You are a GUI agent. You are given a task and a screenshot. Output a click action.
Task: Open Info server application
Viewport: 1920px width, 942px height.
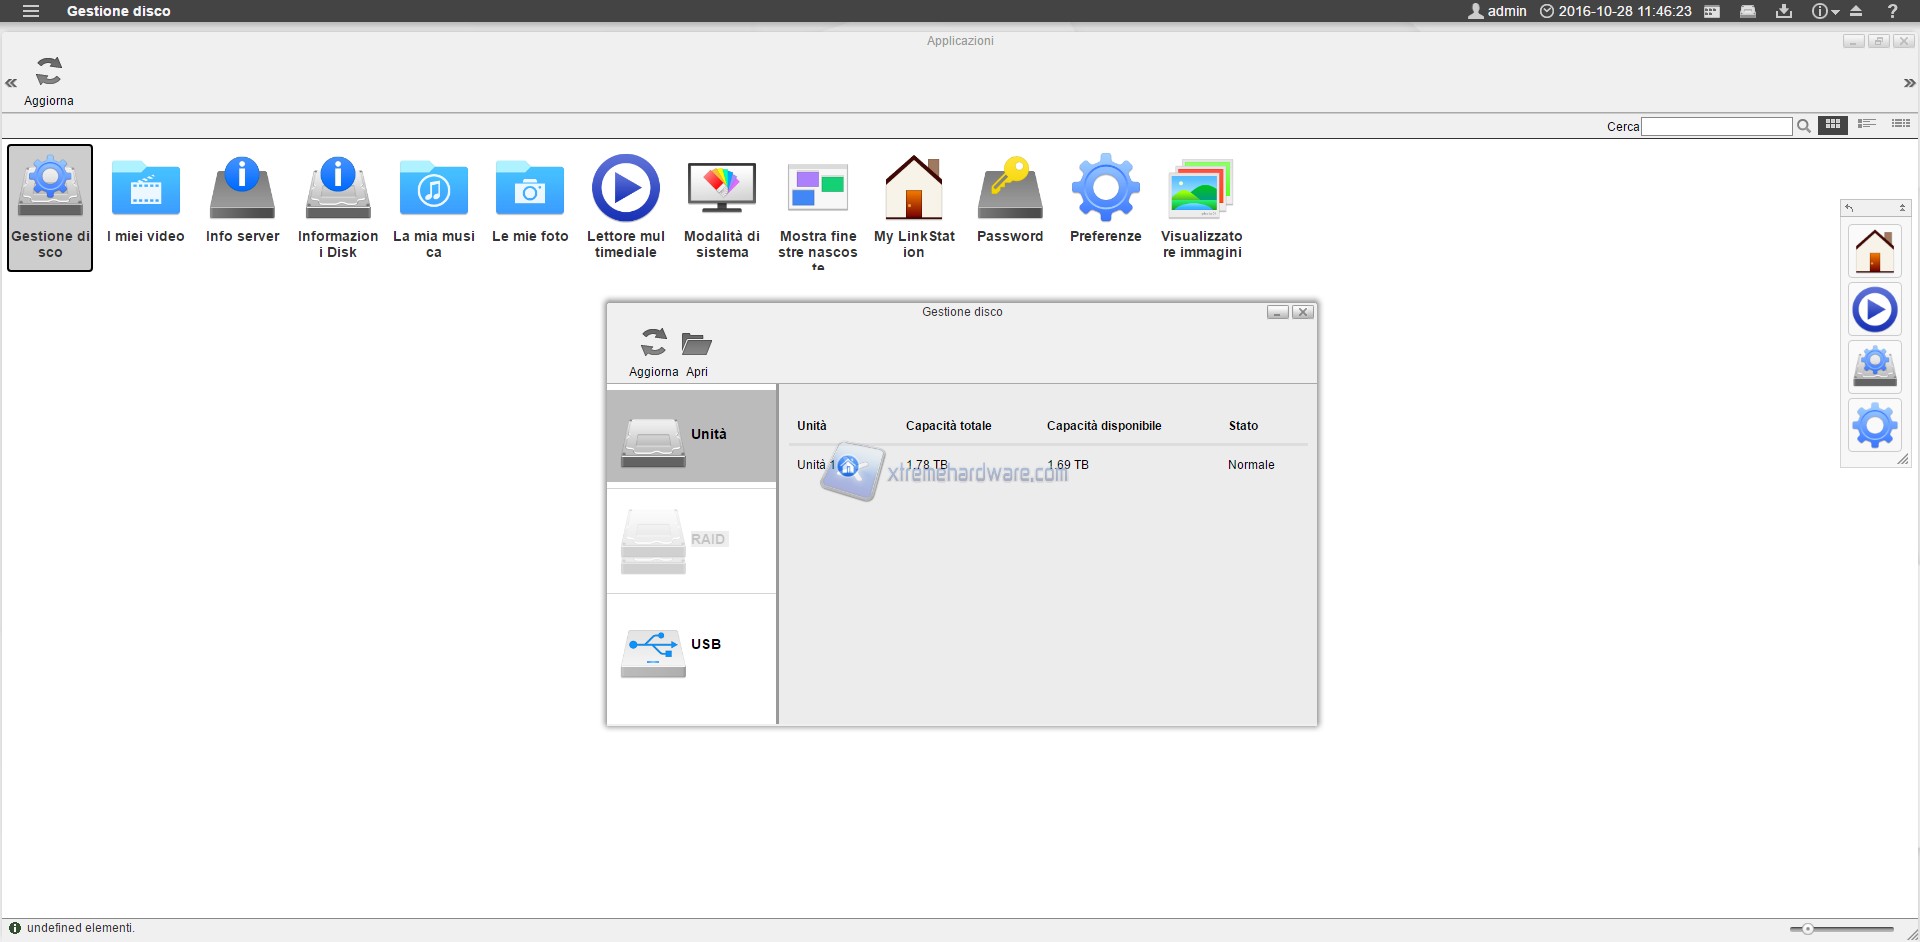point(242,200)
